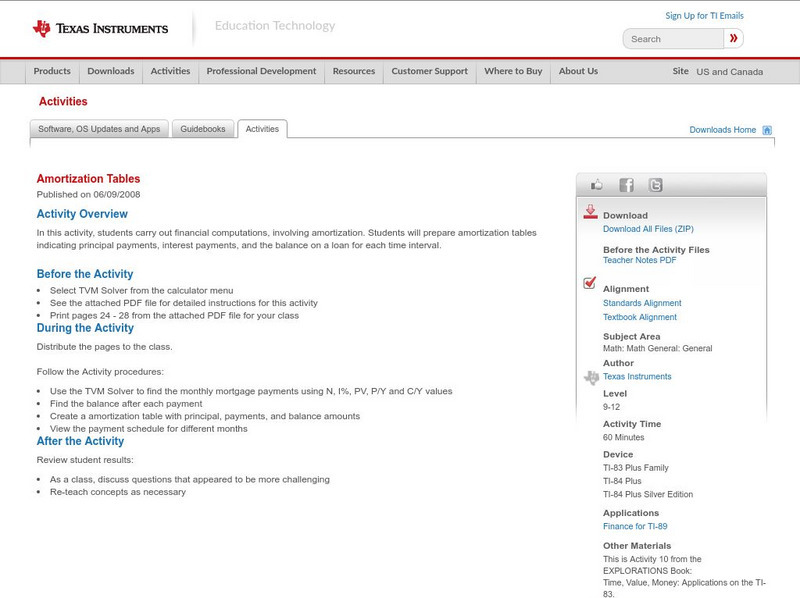The height and width of the screenshot is (598, 800).
Task: Click the Education Technology header text
Action: click(x=275, y=26)
